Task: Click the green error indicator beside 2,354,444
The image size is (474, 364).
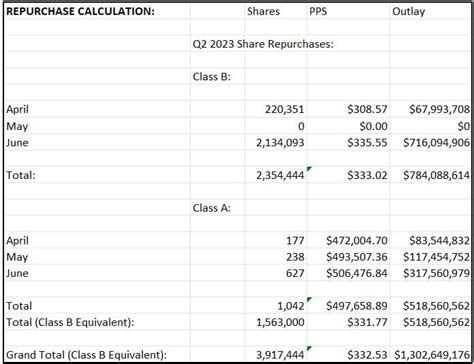Action: tap(309, 168)
